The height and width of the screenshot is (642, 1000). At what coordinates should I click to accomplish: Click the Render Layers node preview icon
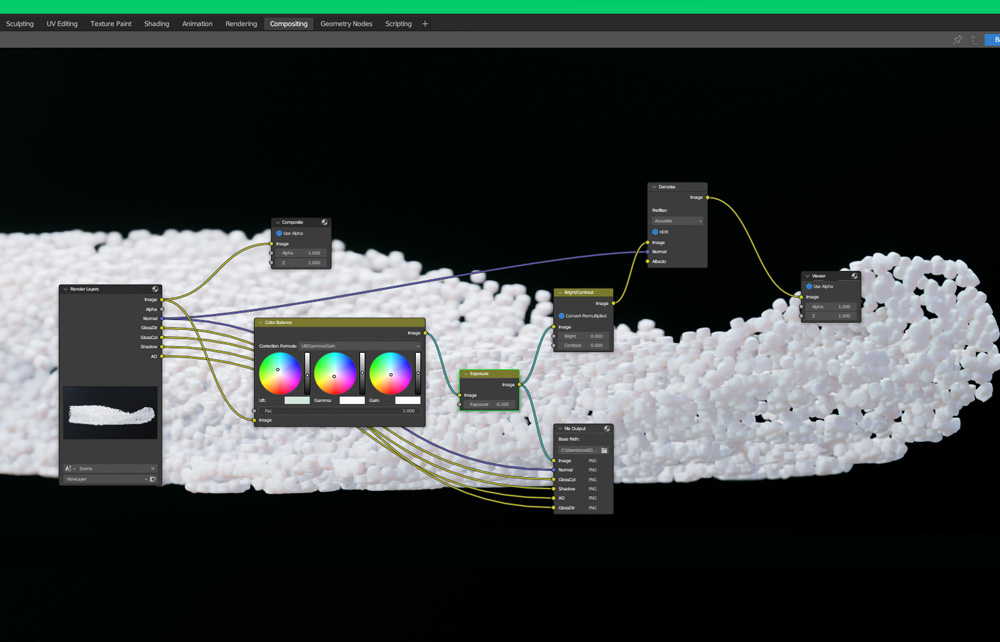[x=155, y=289]
